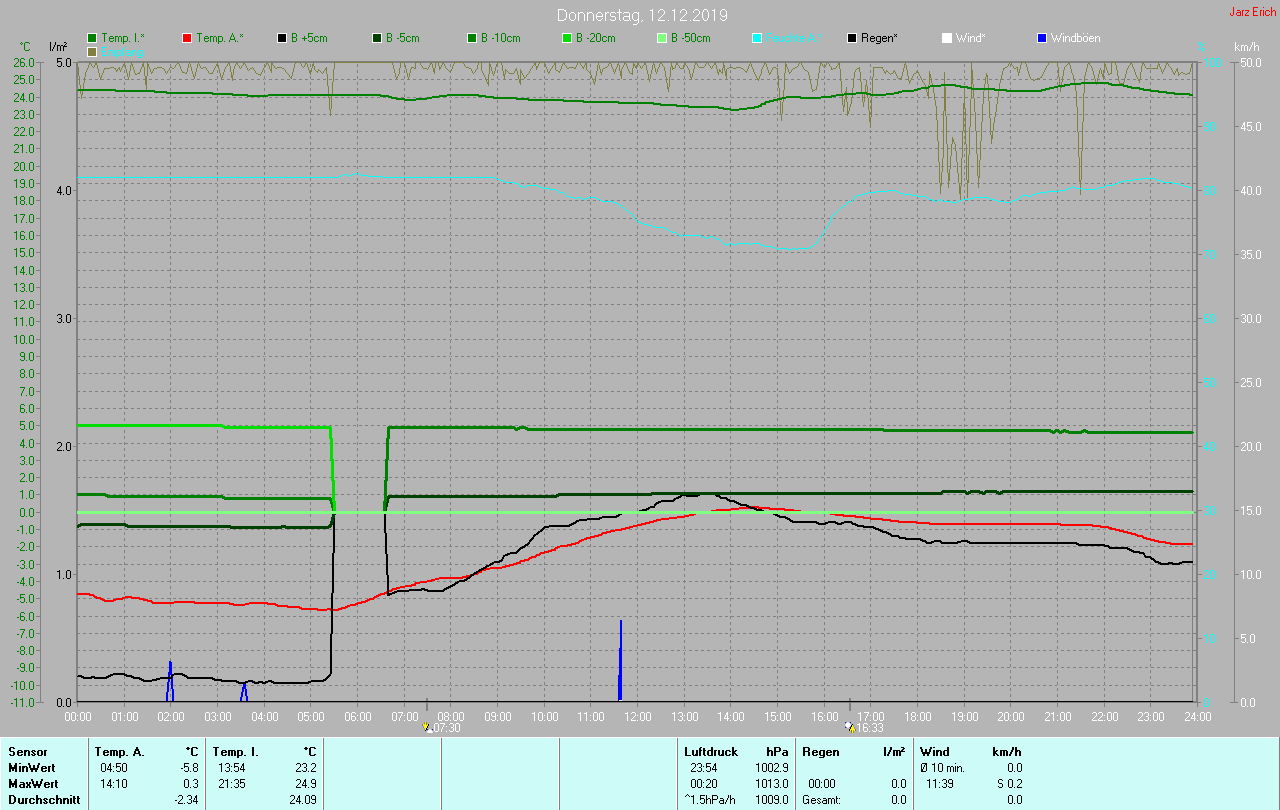
Task: Click the green Temp. I.* legend square
Action: click(x=92, y=38)
